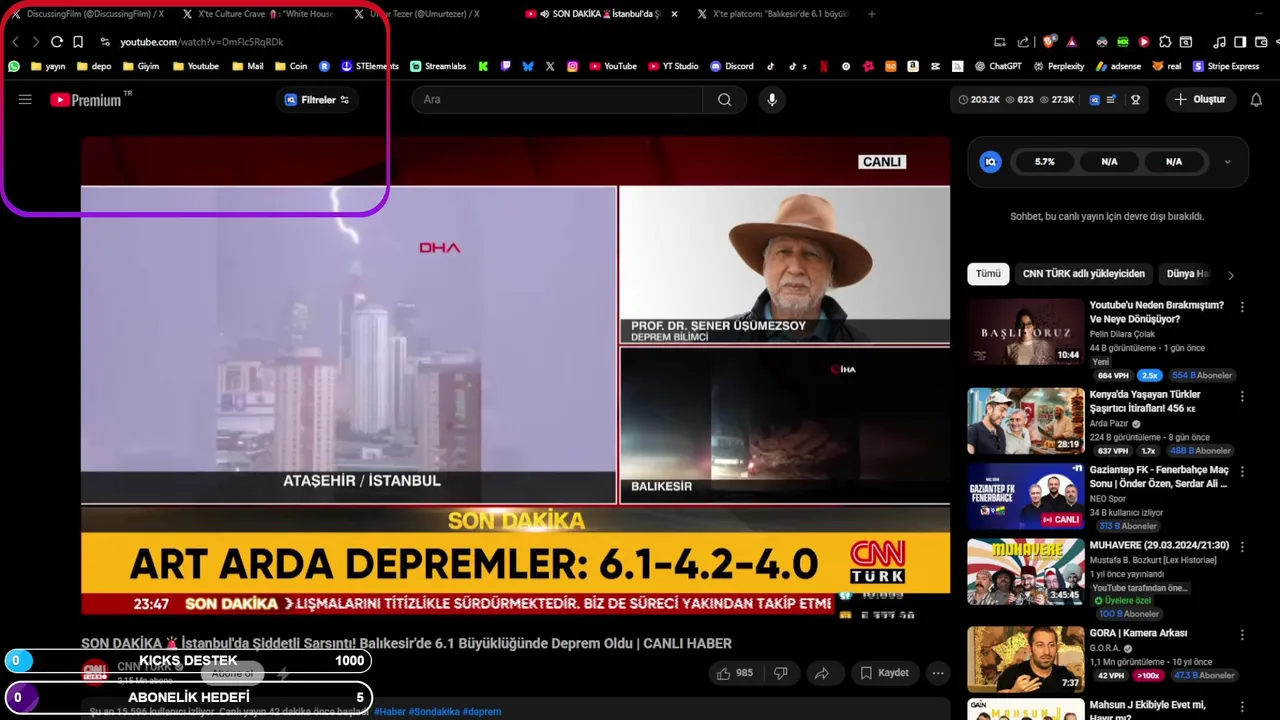Open the Amazon bookmark icon
1280x720 pixels.
[x=913, y=66]
